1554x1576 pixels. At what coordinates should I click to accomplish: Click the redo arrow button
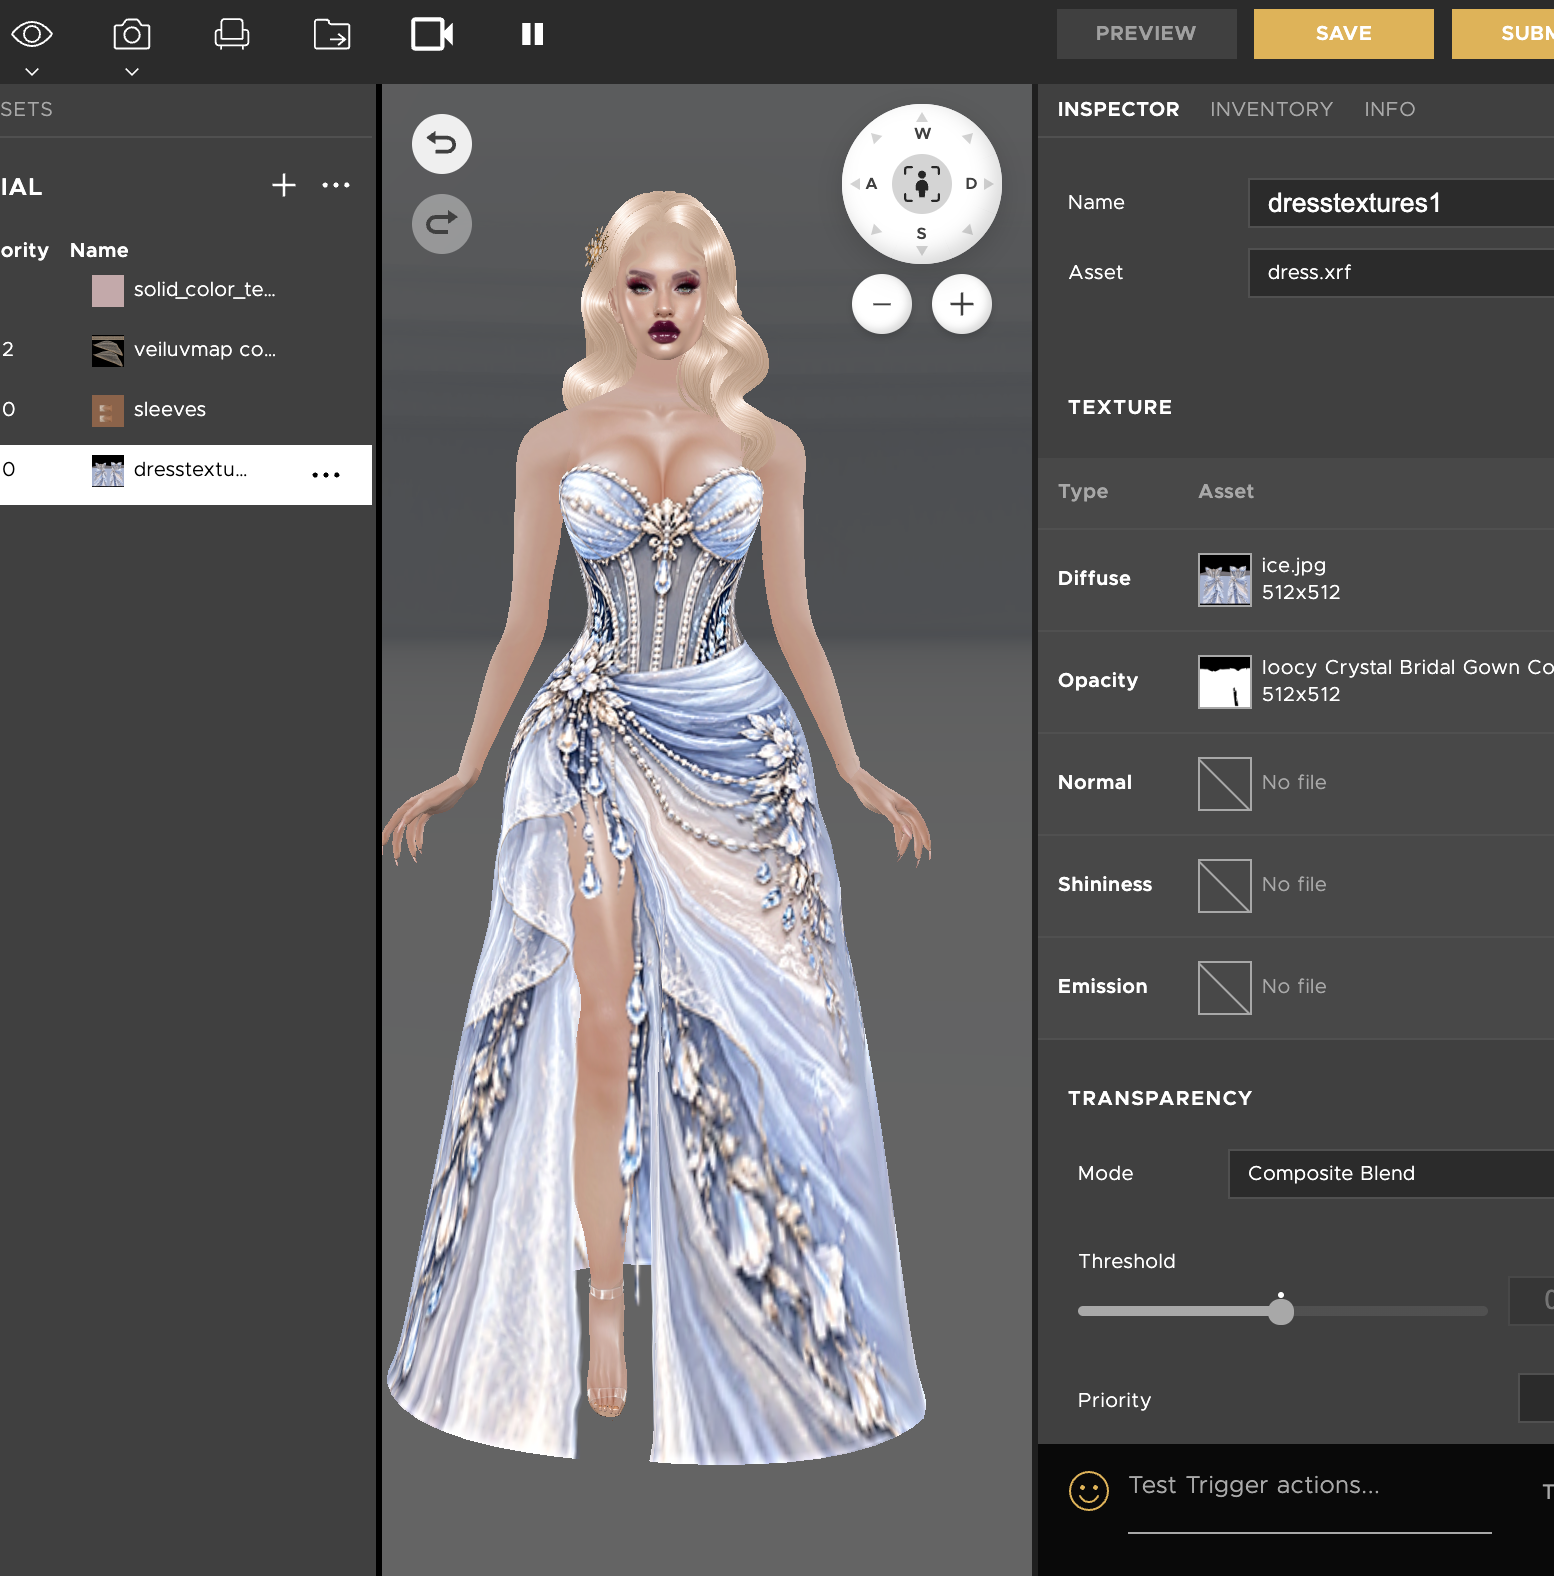(442, 224)
